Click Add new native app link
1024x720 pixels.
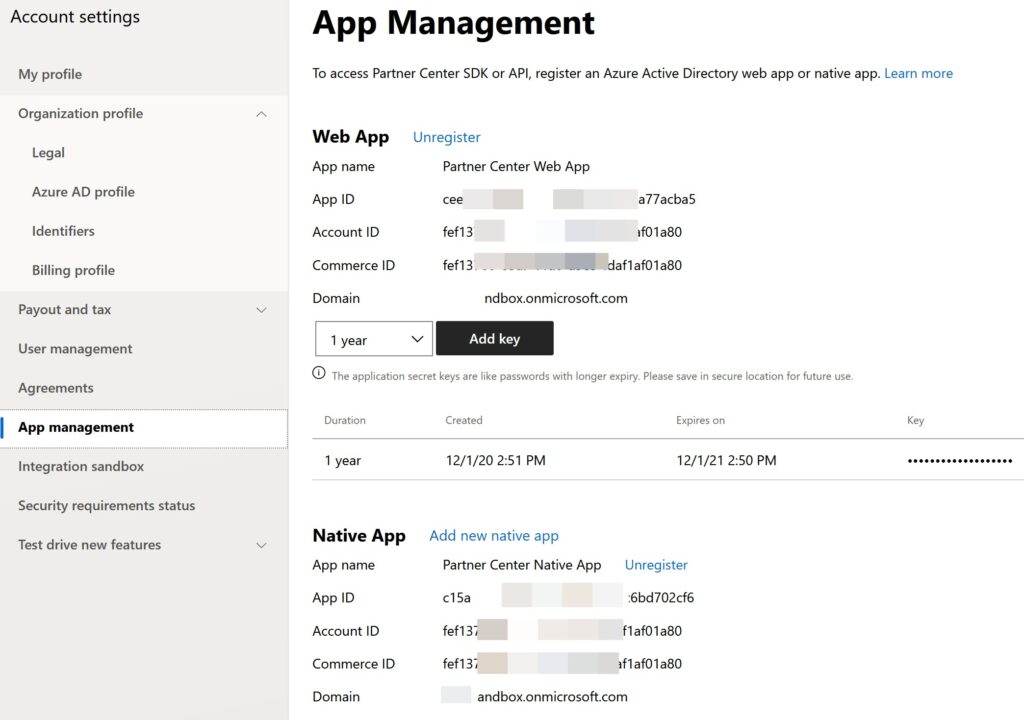click(494, 536)
